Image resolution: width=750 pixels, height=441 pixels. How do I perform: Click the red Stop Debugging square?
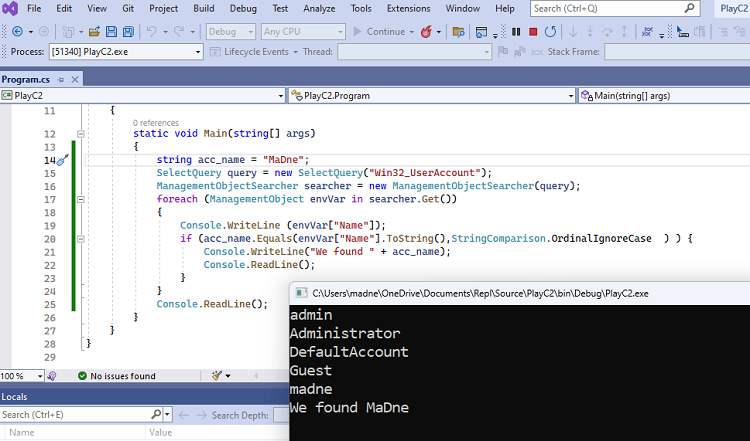click(533, 32)
